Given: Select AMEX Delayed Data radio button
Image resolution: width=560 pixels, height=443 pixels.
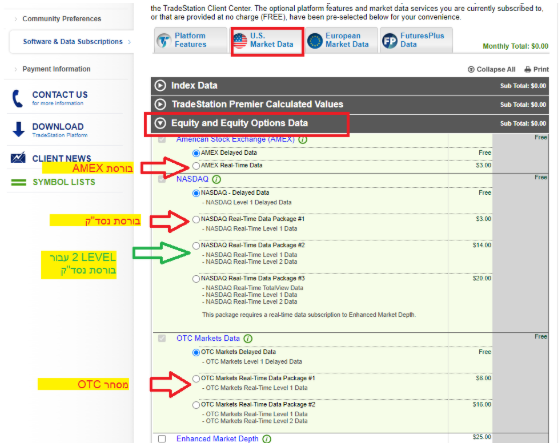Looking at the screenshot, I should [x=196, y=153].
